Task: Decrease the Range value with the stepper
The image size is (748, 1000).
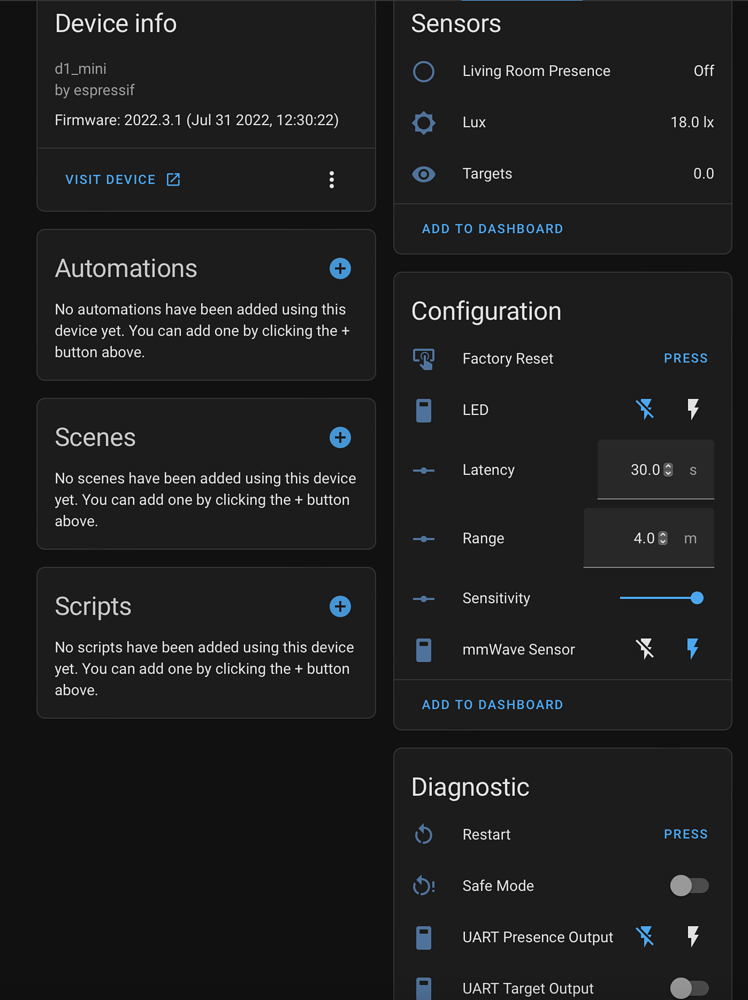Action: pyautogui.click(x=662, y=542)
